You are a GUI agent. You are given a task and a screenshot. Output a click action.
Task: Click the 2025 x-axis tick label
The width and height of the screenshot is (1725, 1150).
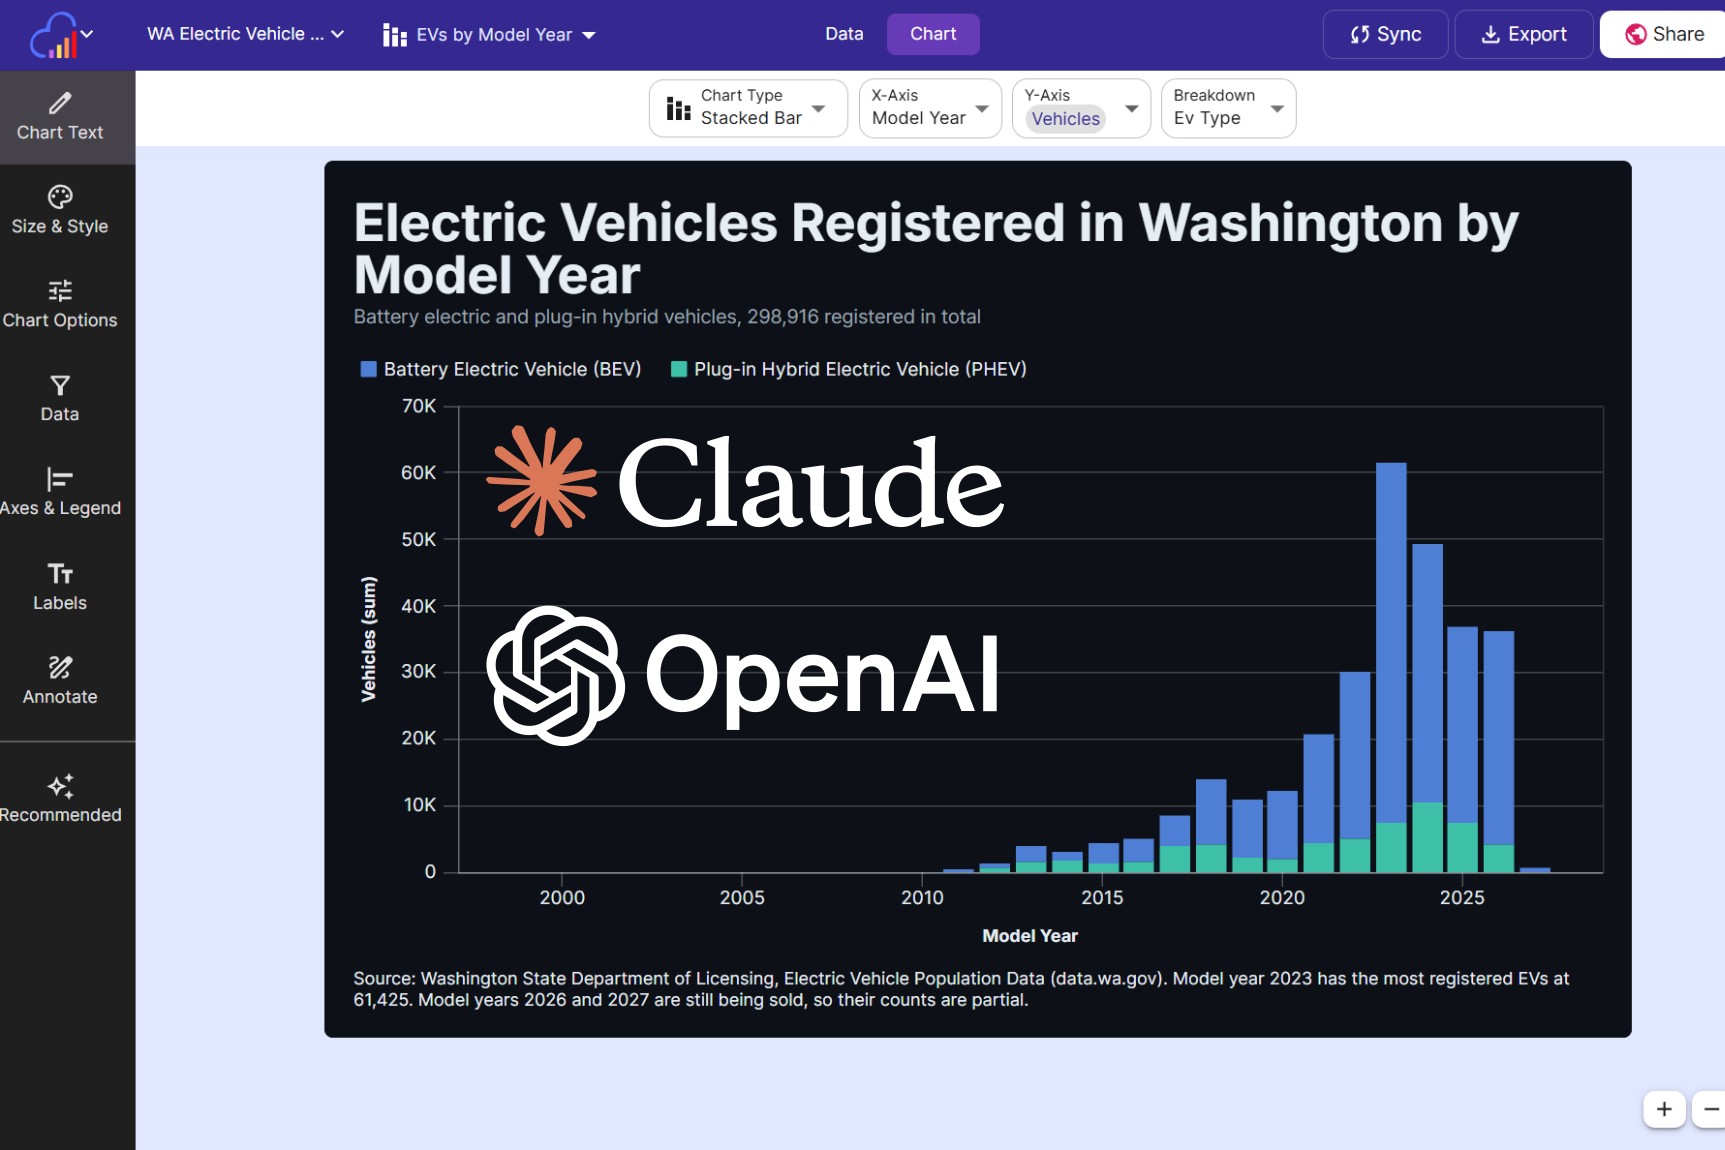click(x=1462, y=898)
